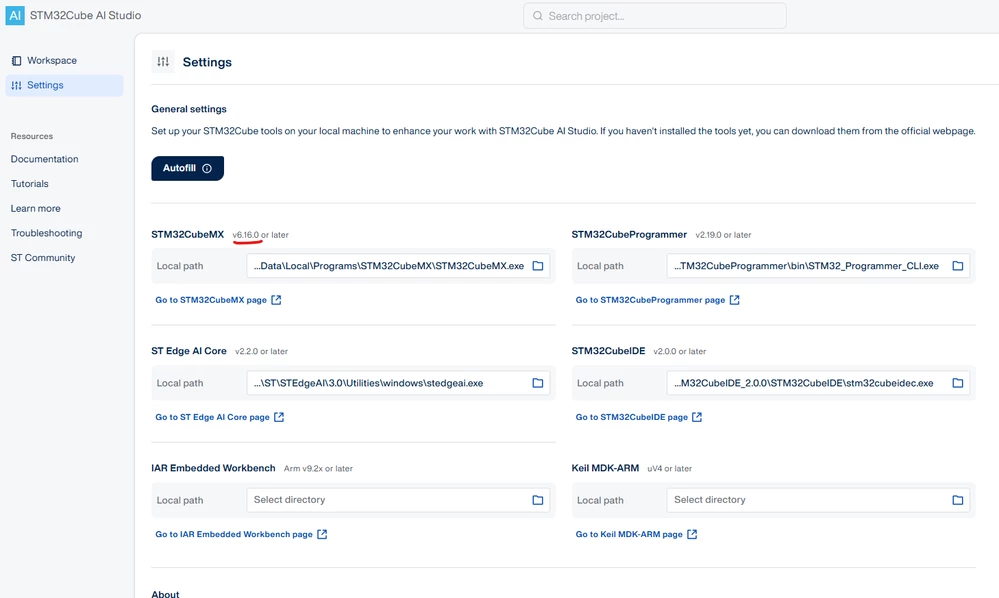Click external link icon beside ST Edge AI Core page
The image size is (999, 598).
pyautogui.click(x=278, y=417)
